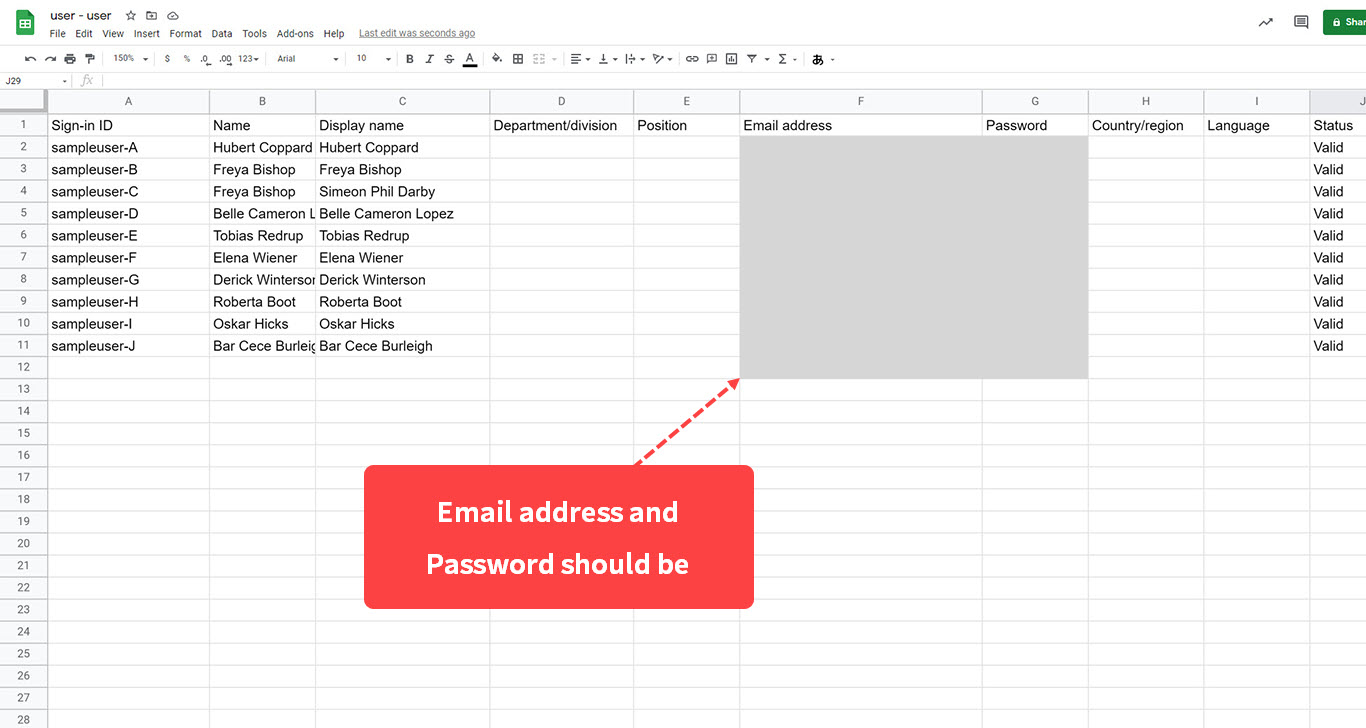Open comment history speech bubble icon
The image size is (1366, 728).
1301,22
